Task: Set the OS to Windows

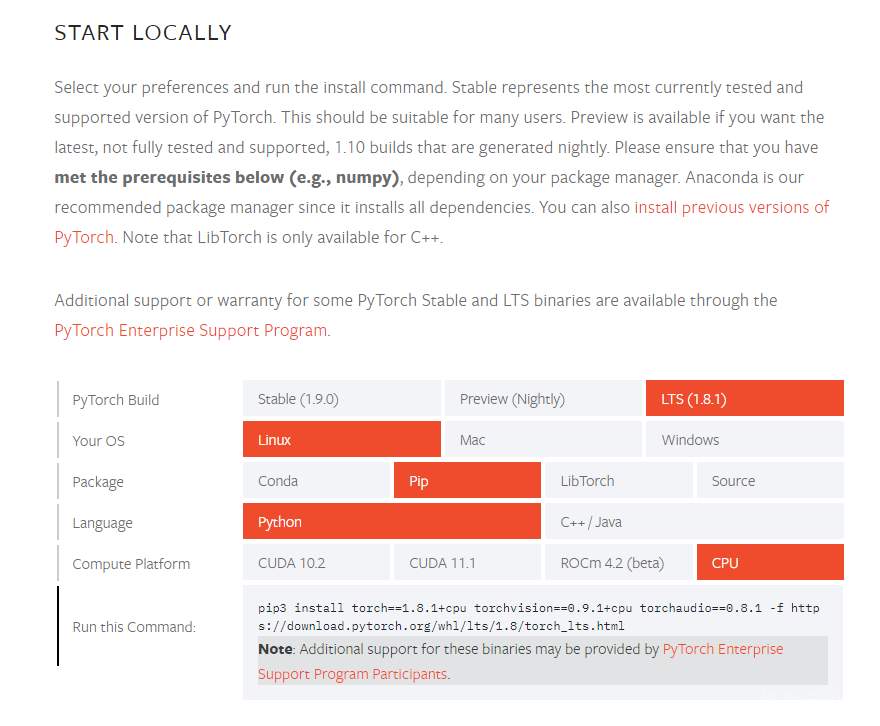Action: click(744, 440)
